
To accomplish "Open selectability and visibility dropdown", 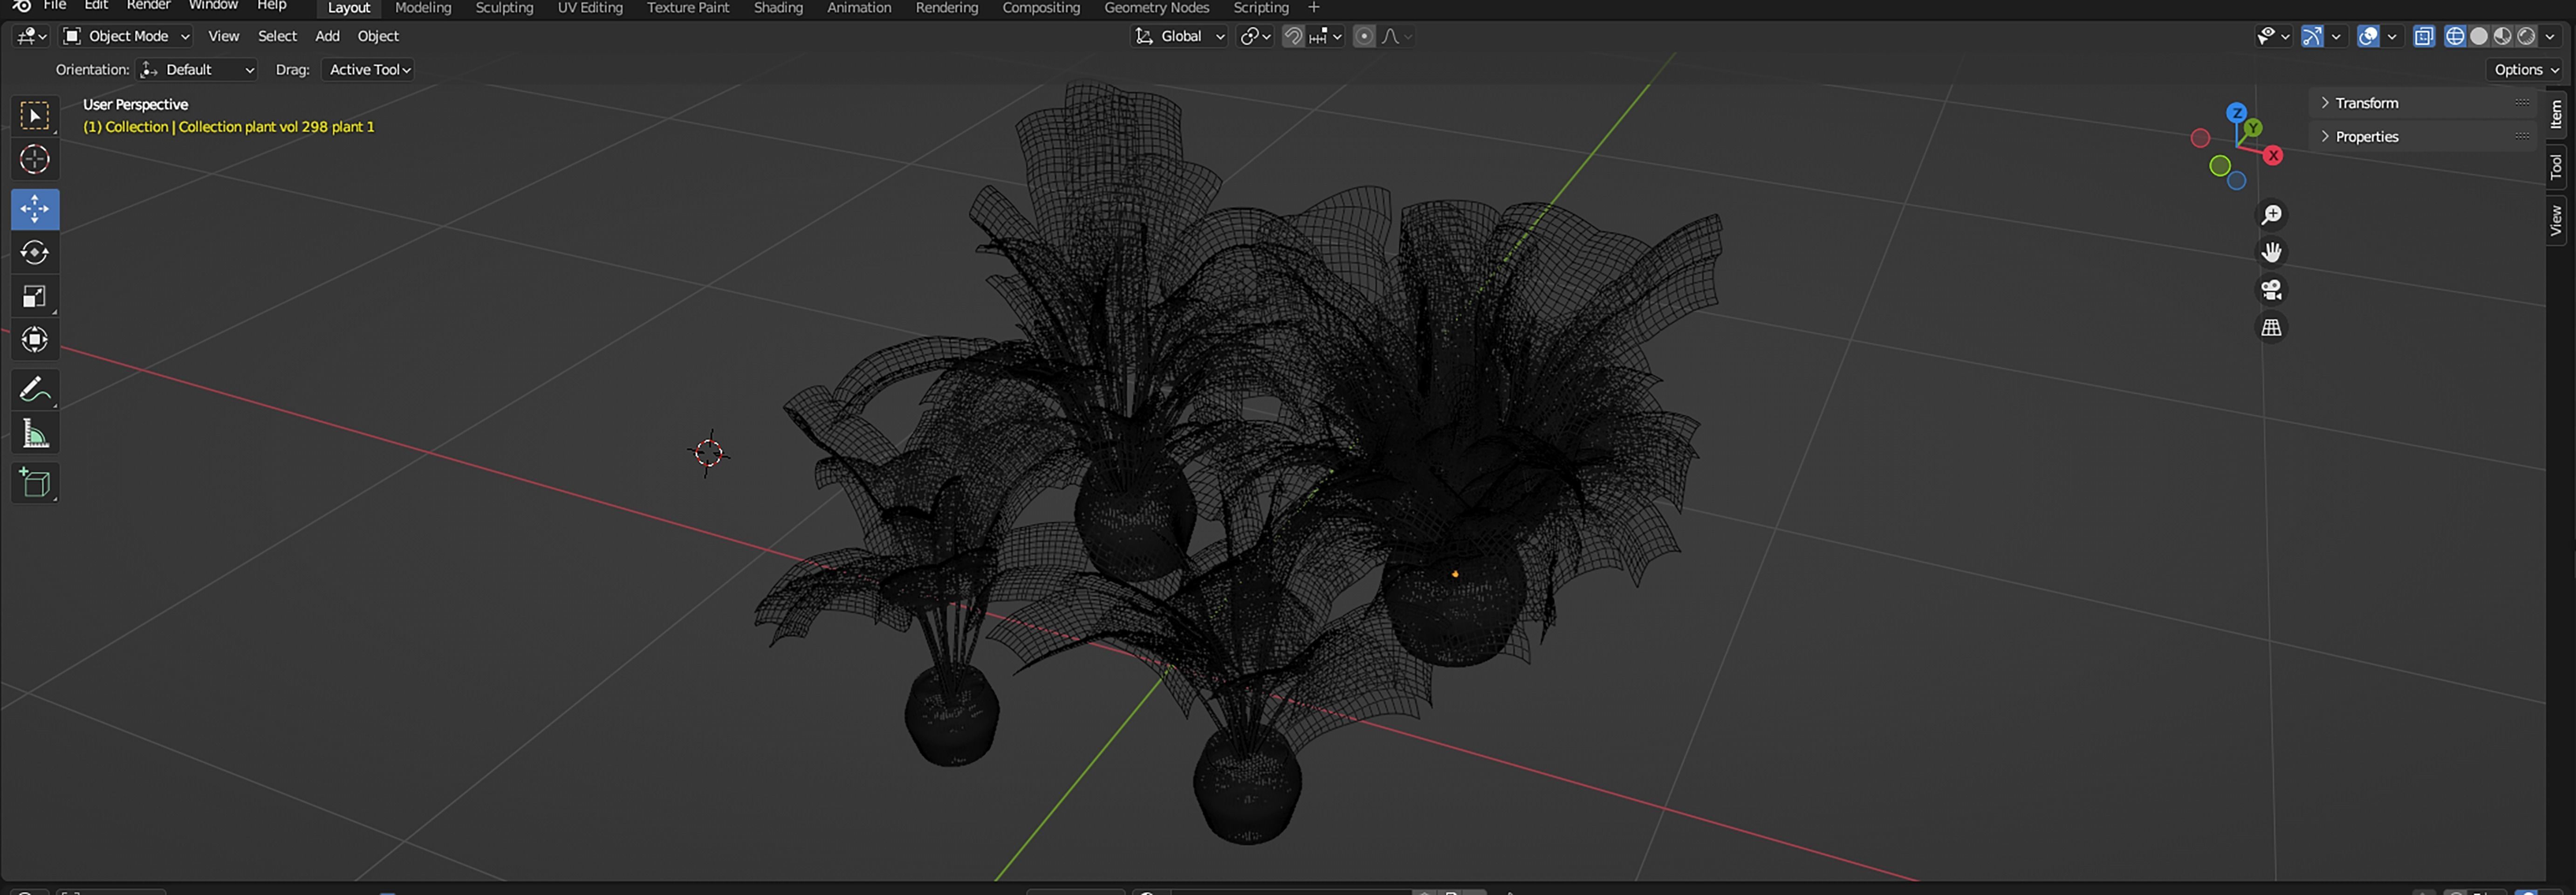I will pos(2273,37).
